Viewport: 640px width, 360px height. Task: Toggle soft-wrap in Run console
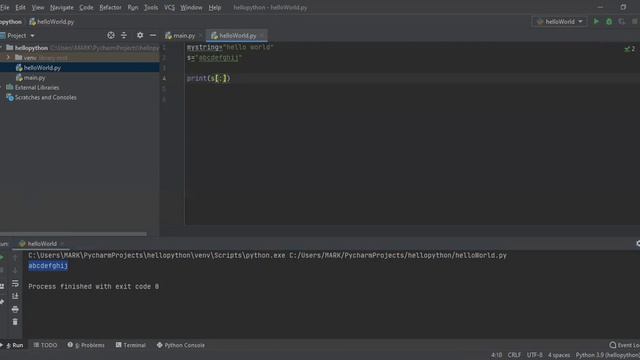[x=15, y=283]
